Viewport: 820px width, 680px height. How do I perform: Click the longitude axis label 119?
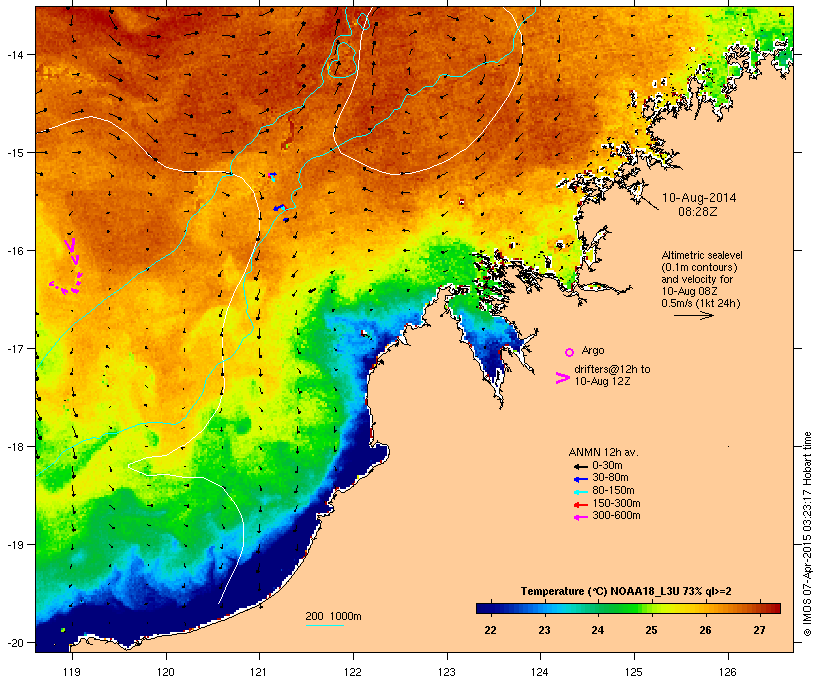coord(72,672)
